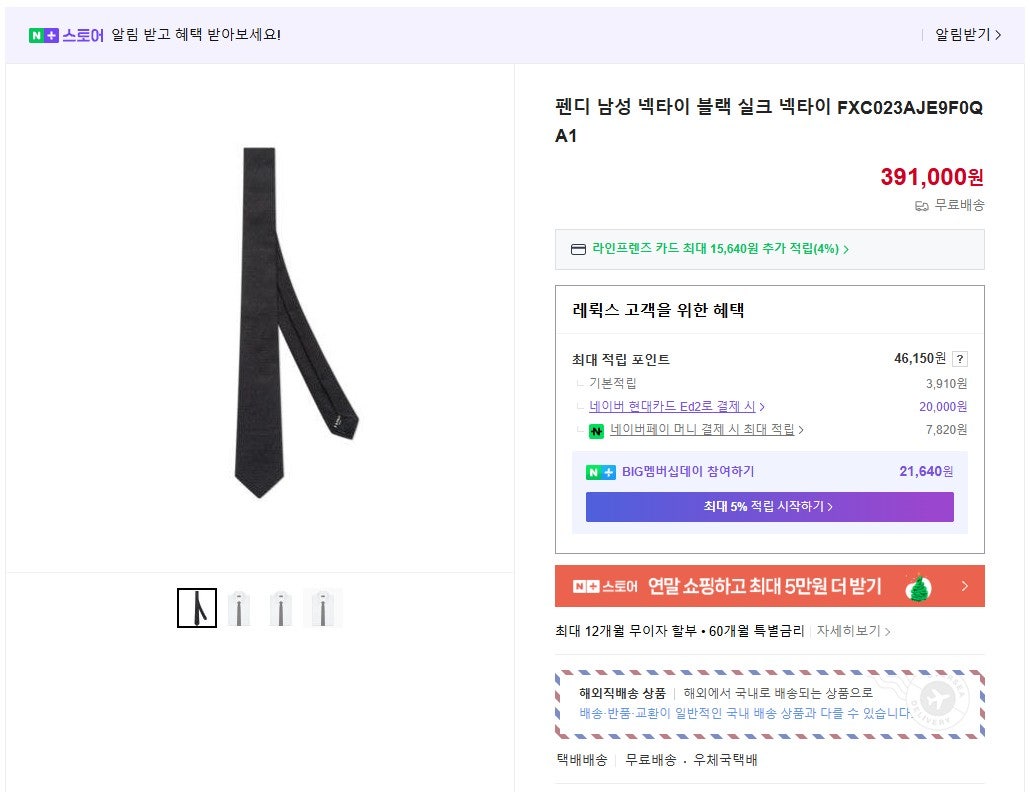
Task: Click the N+ badge beside BIG멤버십데이
Action: coord(601,472)
